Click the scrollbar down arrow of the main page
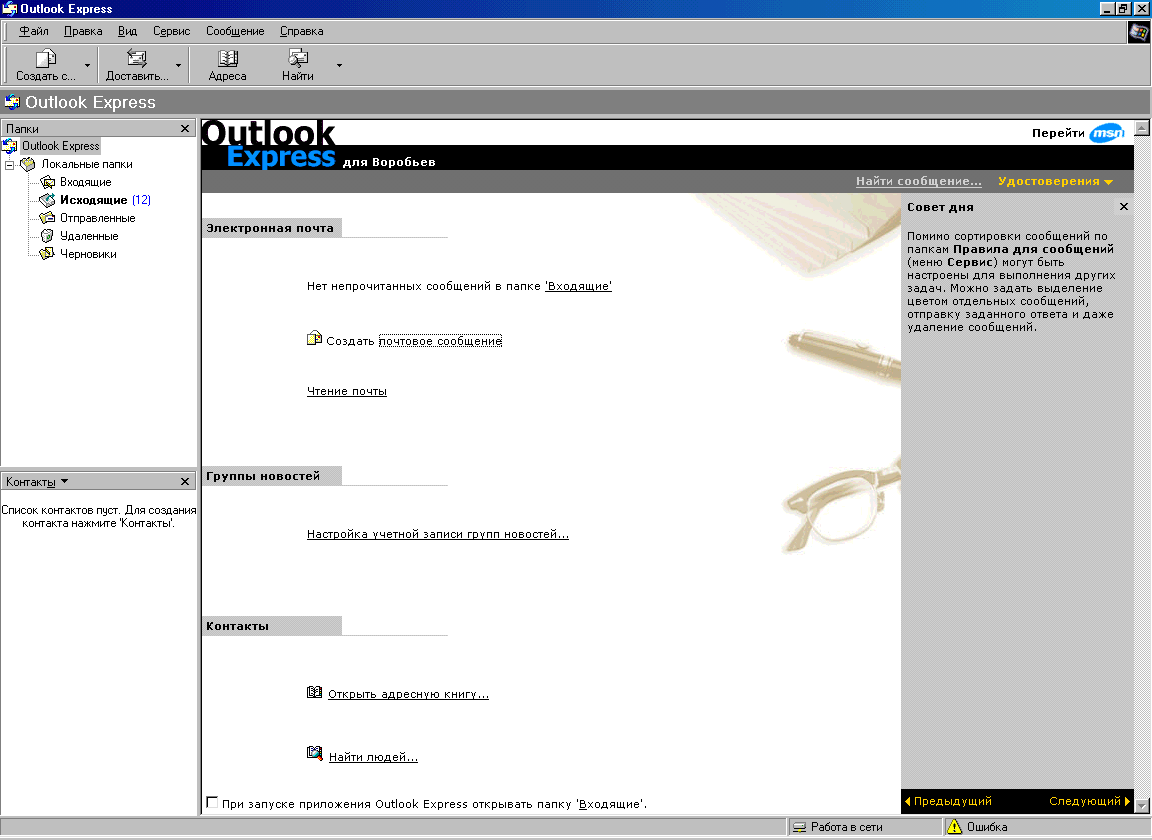Image resolution: width=1152 pixels, height=840 pixels. 1142,806
